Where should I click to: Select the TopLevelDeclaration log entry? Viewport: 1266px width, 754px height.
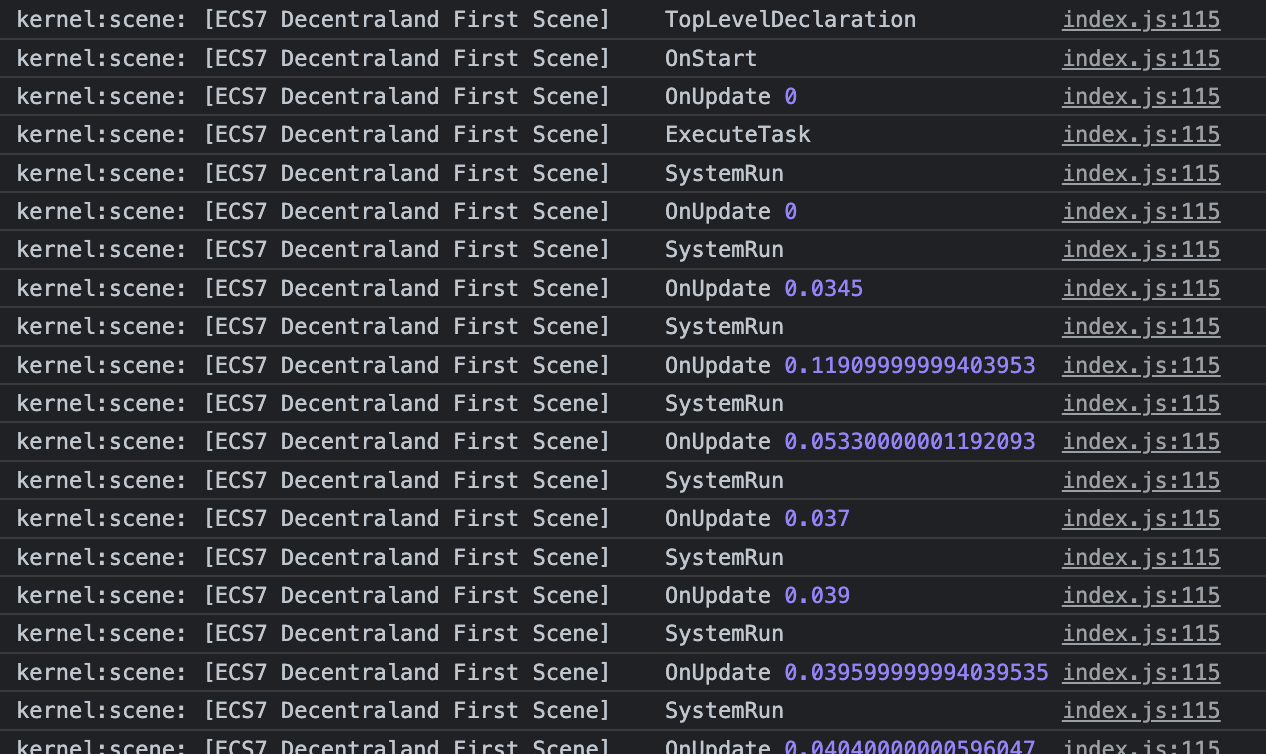point(790,19)
